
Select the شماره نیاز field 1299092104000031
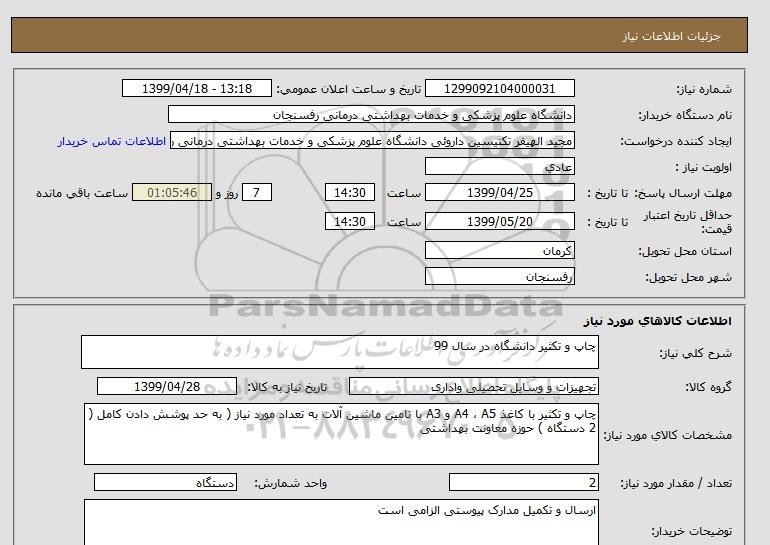(499, 88)
